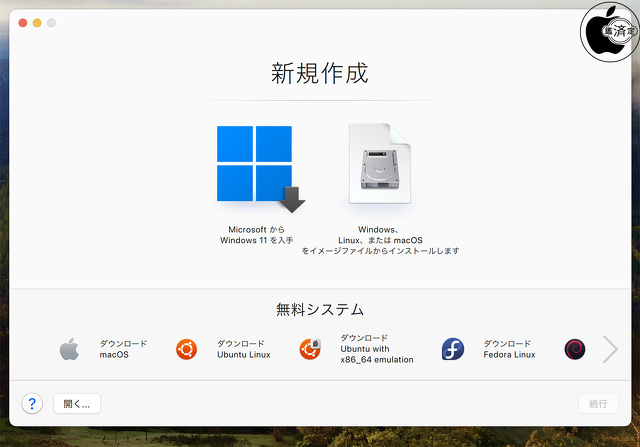The height and width of the screenshot is (447, 640).
Task: Choose the disk image file installer icon
Action: coord(380,163)
